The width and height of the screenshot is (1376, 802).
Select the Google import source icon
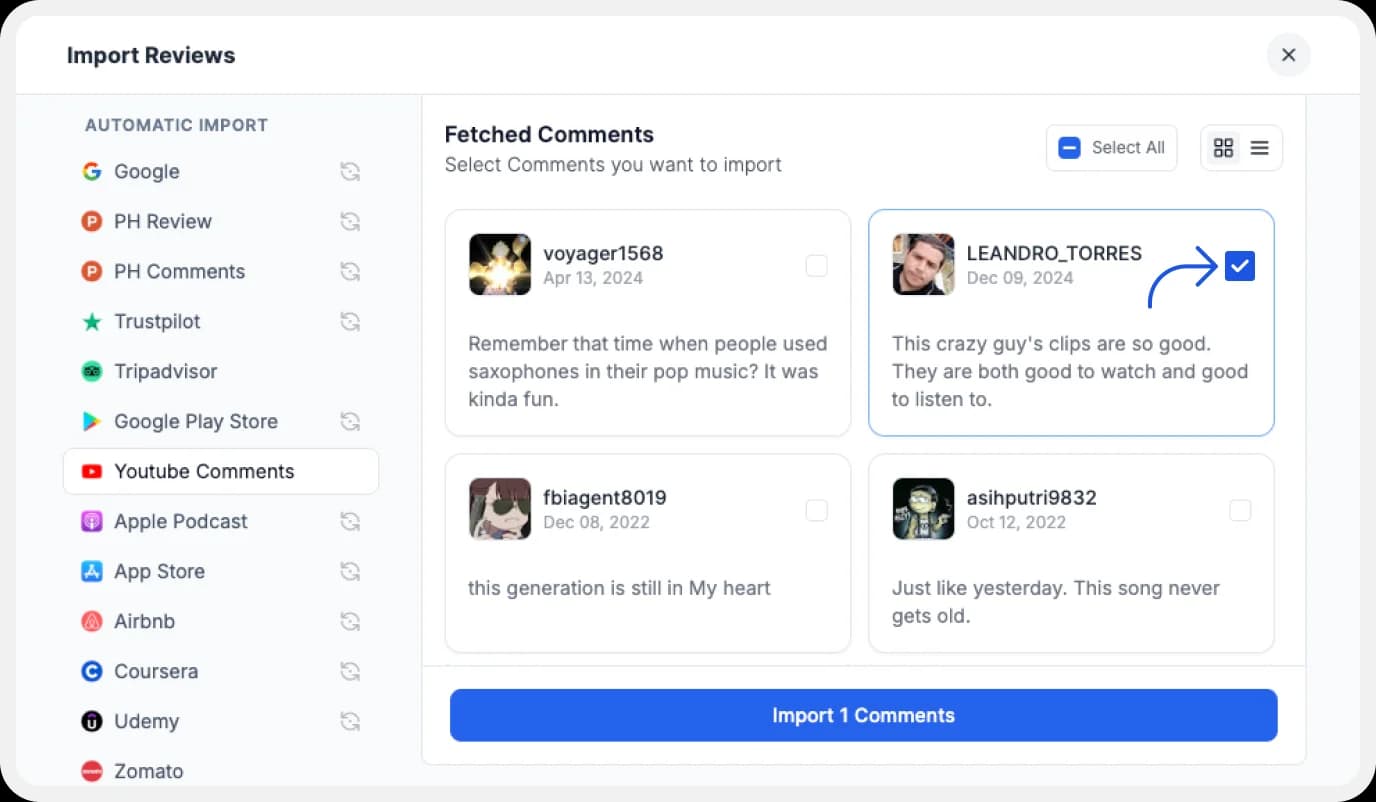[91, 171]
